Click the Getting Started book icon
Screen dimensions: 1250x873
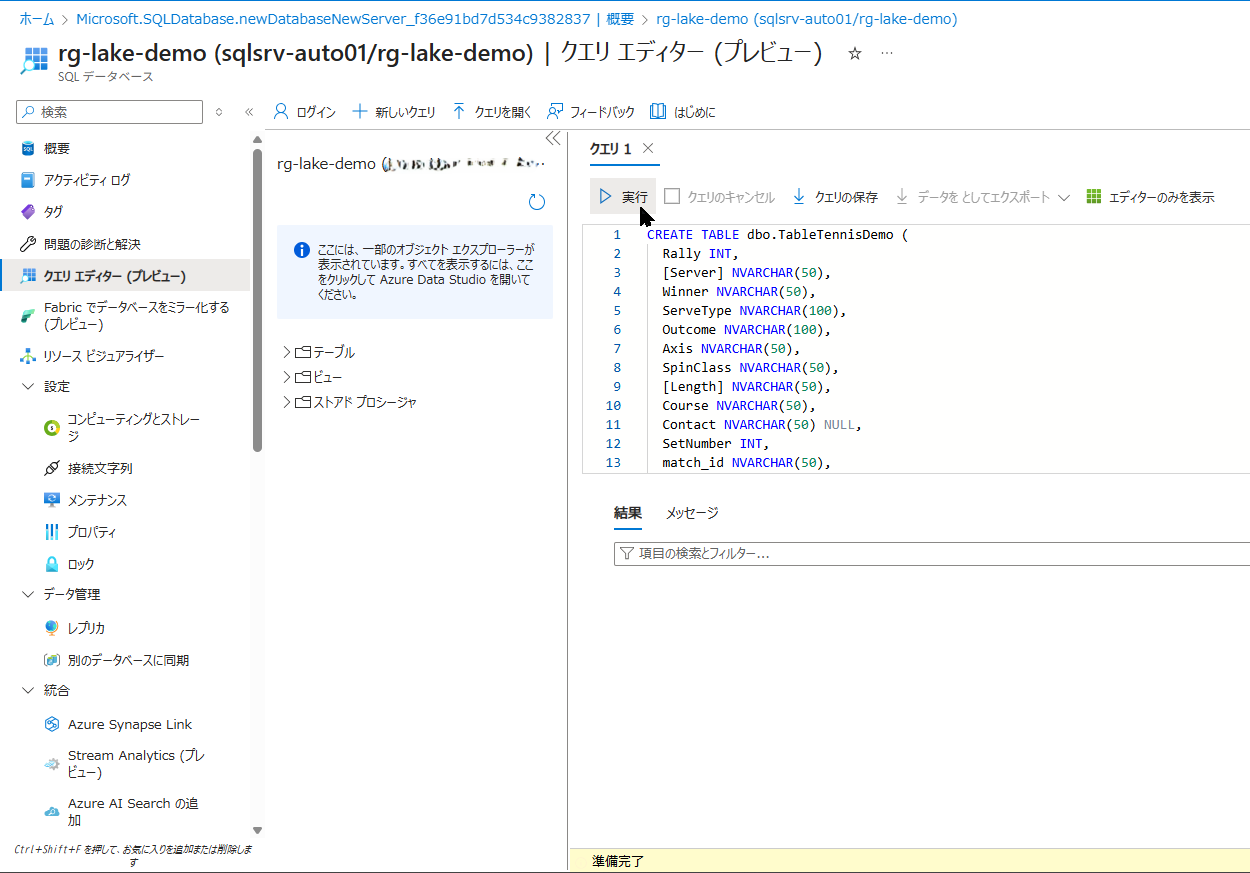[x=658, y=112]
